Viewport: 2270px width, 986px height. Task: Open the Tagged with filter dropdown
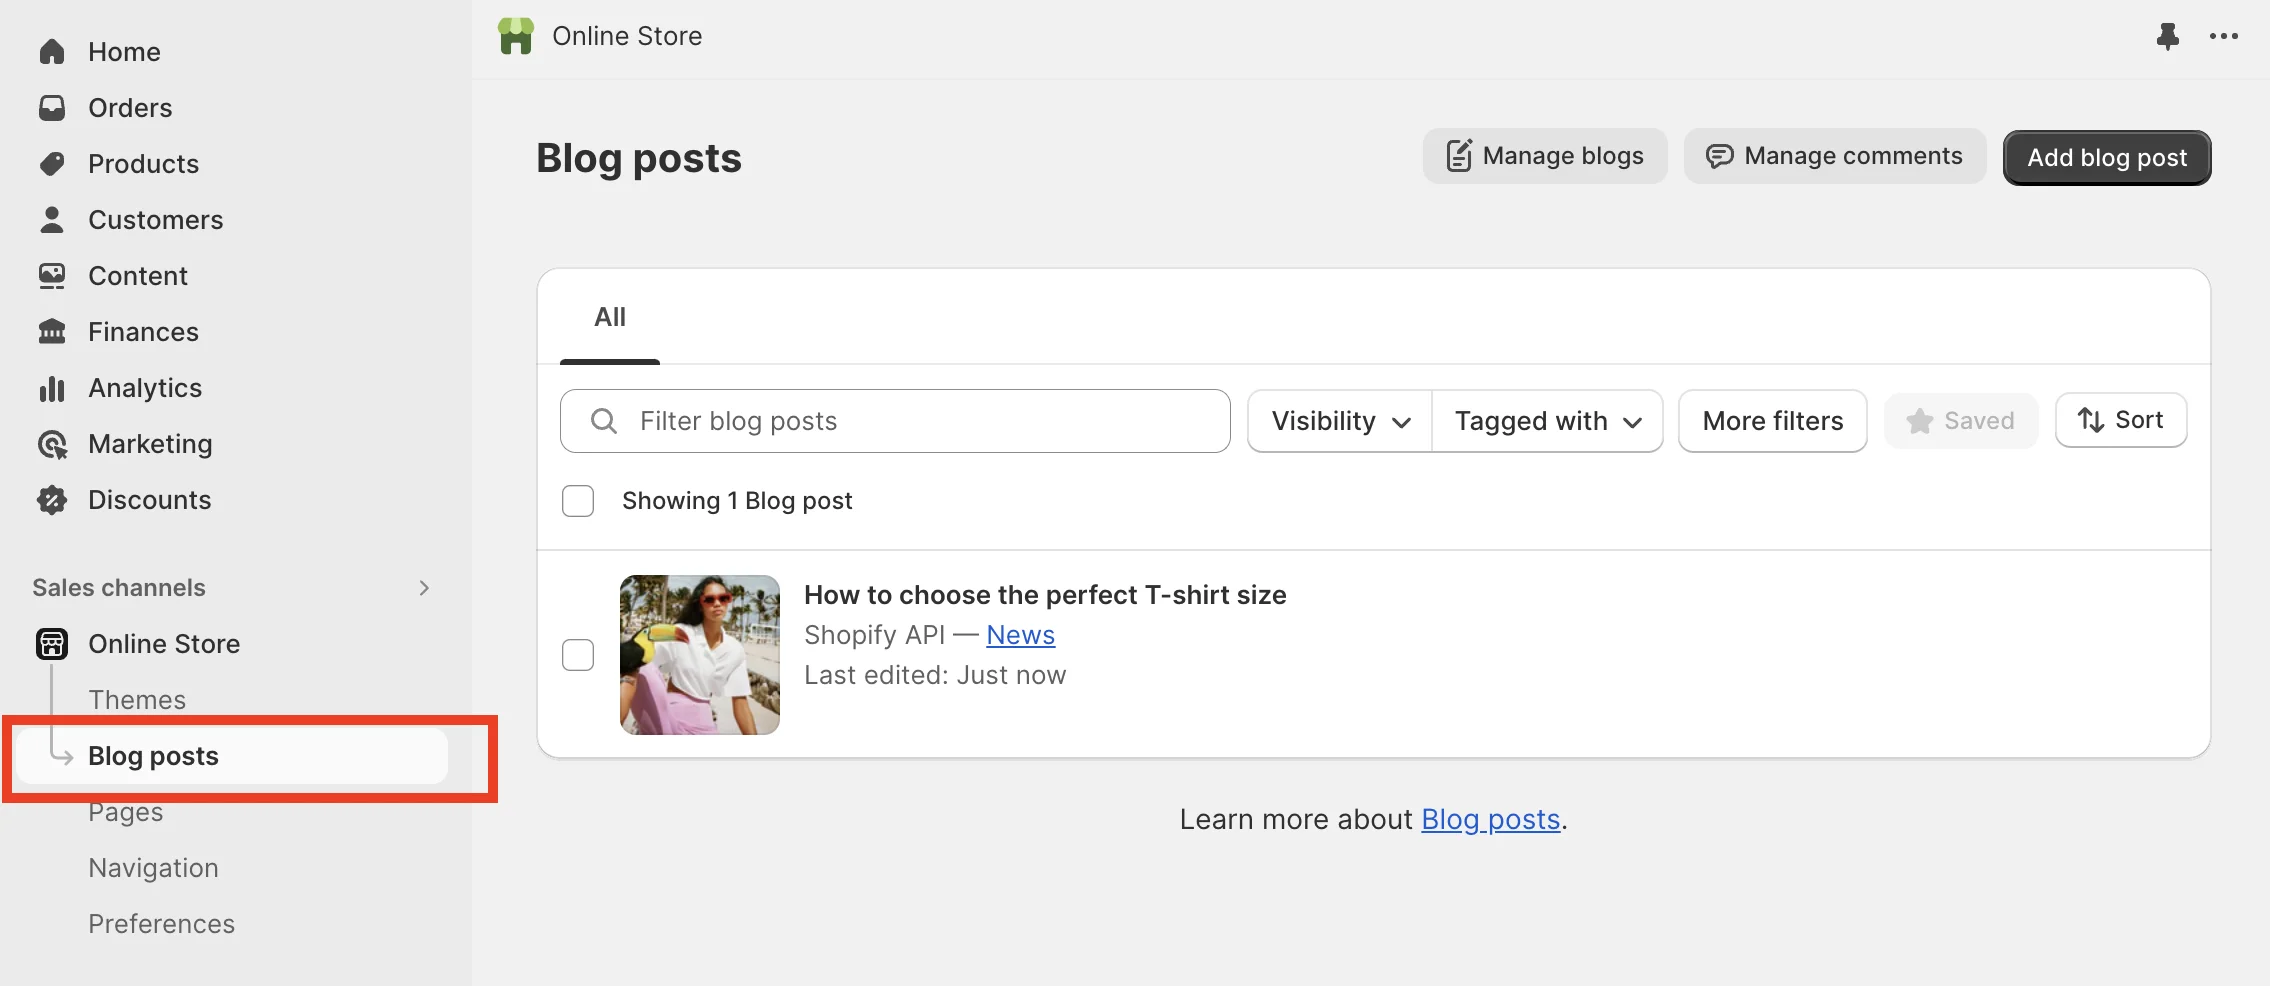[1547, 421]
